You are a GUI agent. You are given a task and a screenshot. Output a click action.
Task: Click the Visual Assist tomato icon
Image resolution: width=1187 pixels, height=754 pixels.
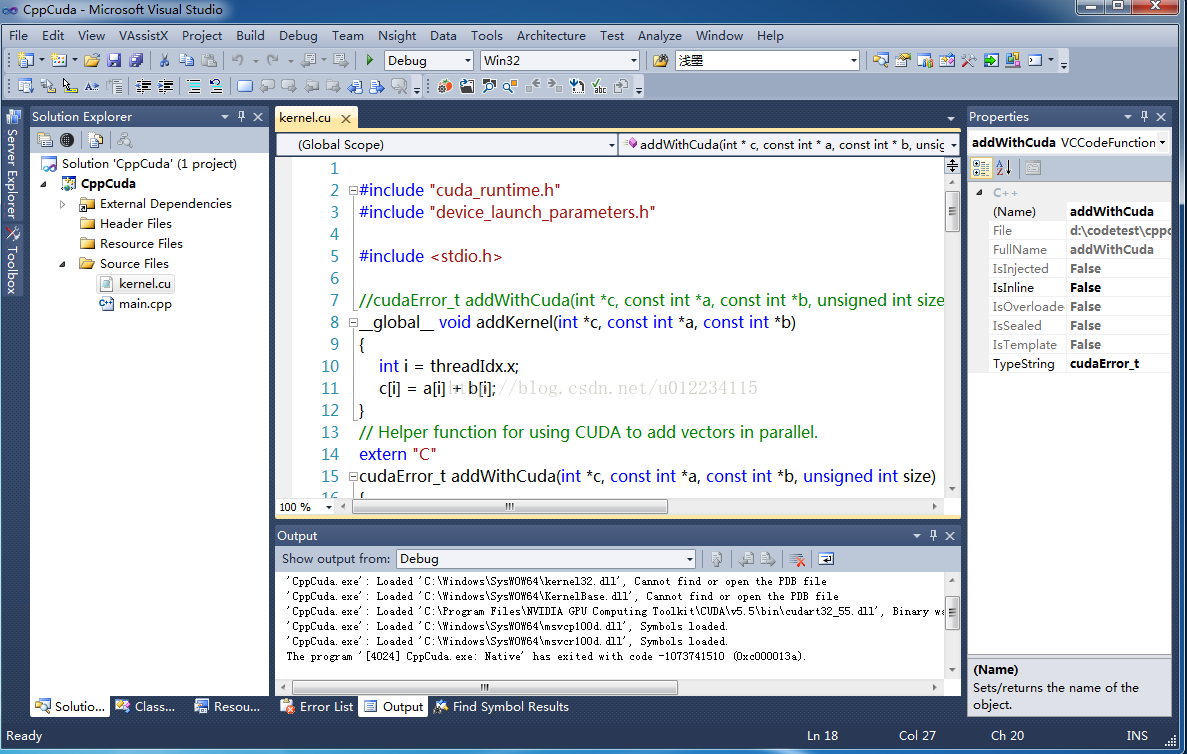tap(445, 86)
